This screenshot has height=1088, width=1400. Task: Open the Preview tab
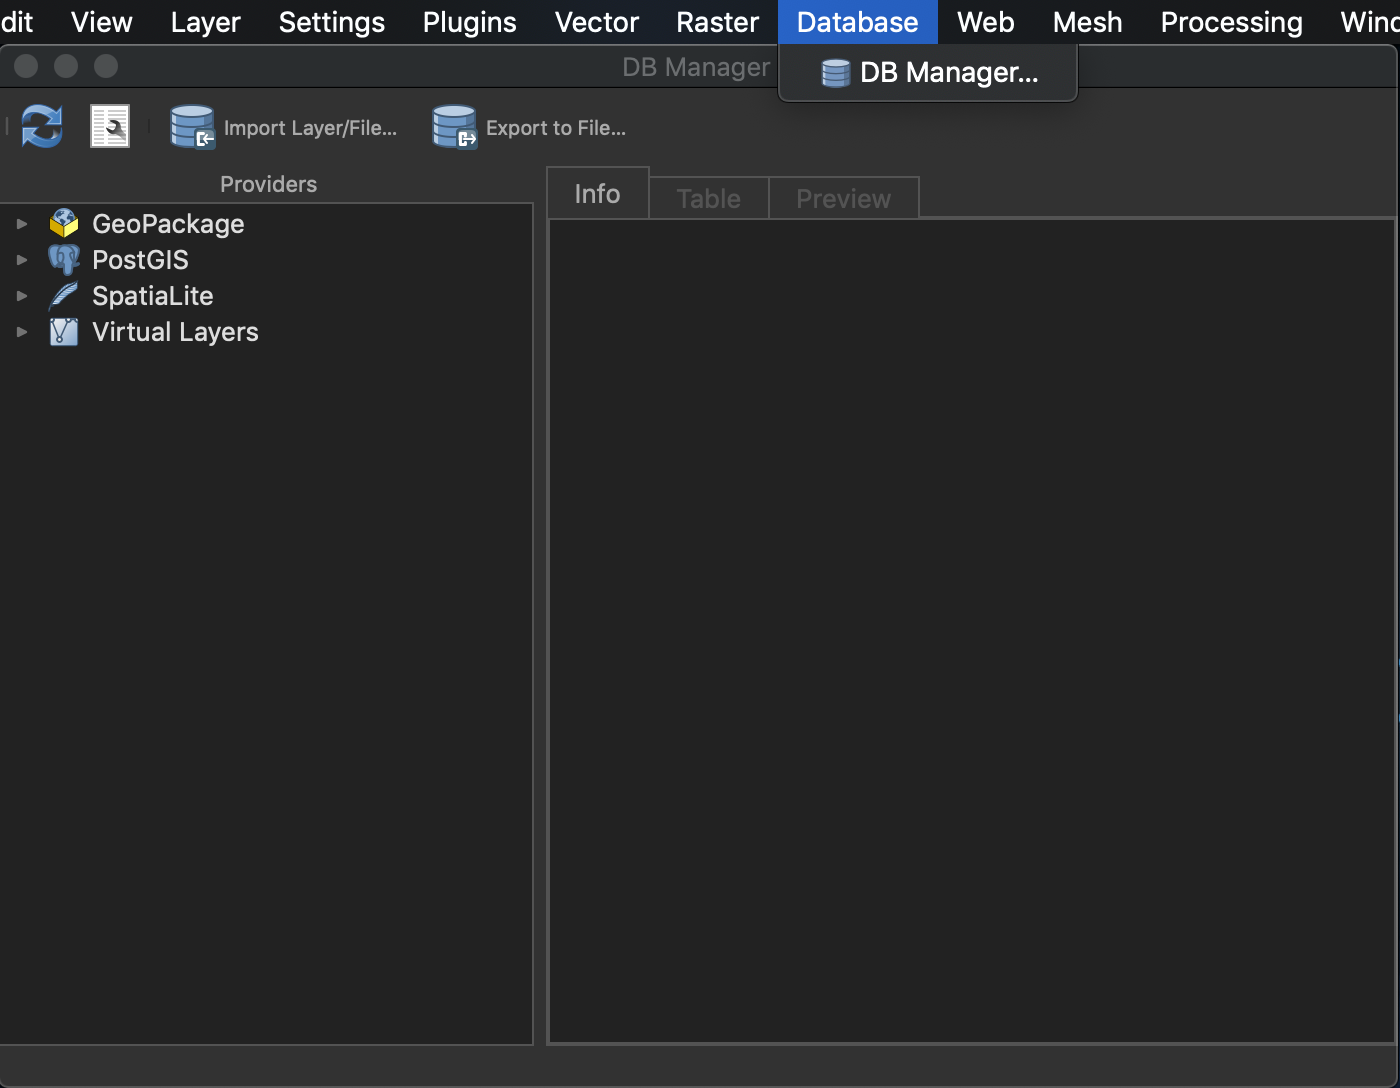coord(843,197)
